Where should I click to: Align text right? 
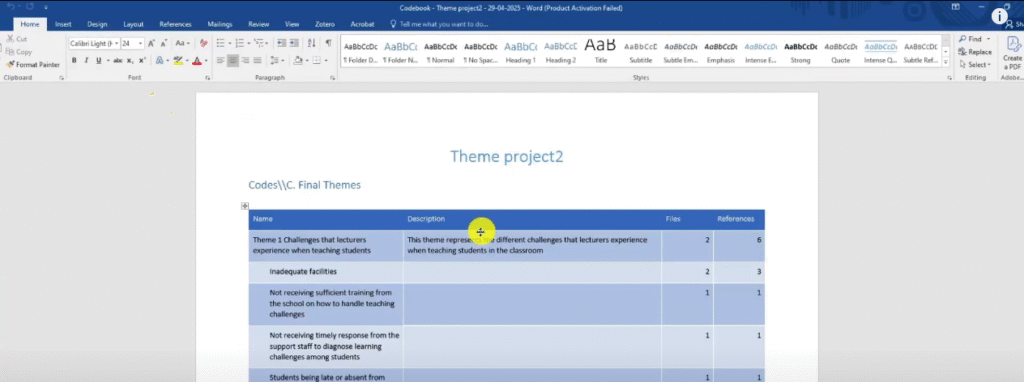click(x=245, y=61)
